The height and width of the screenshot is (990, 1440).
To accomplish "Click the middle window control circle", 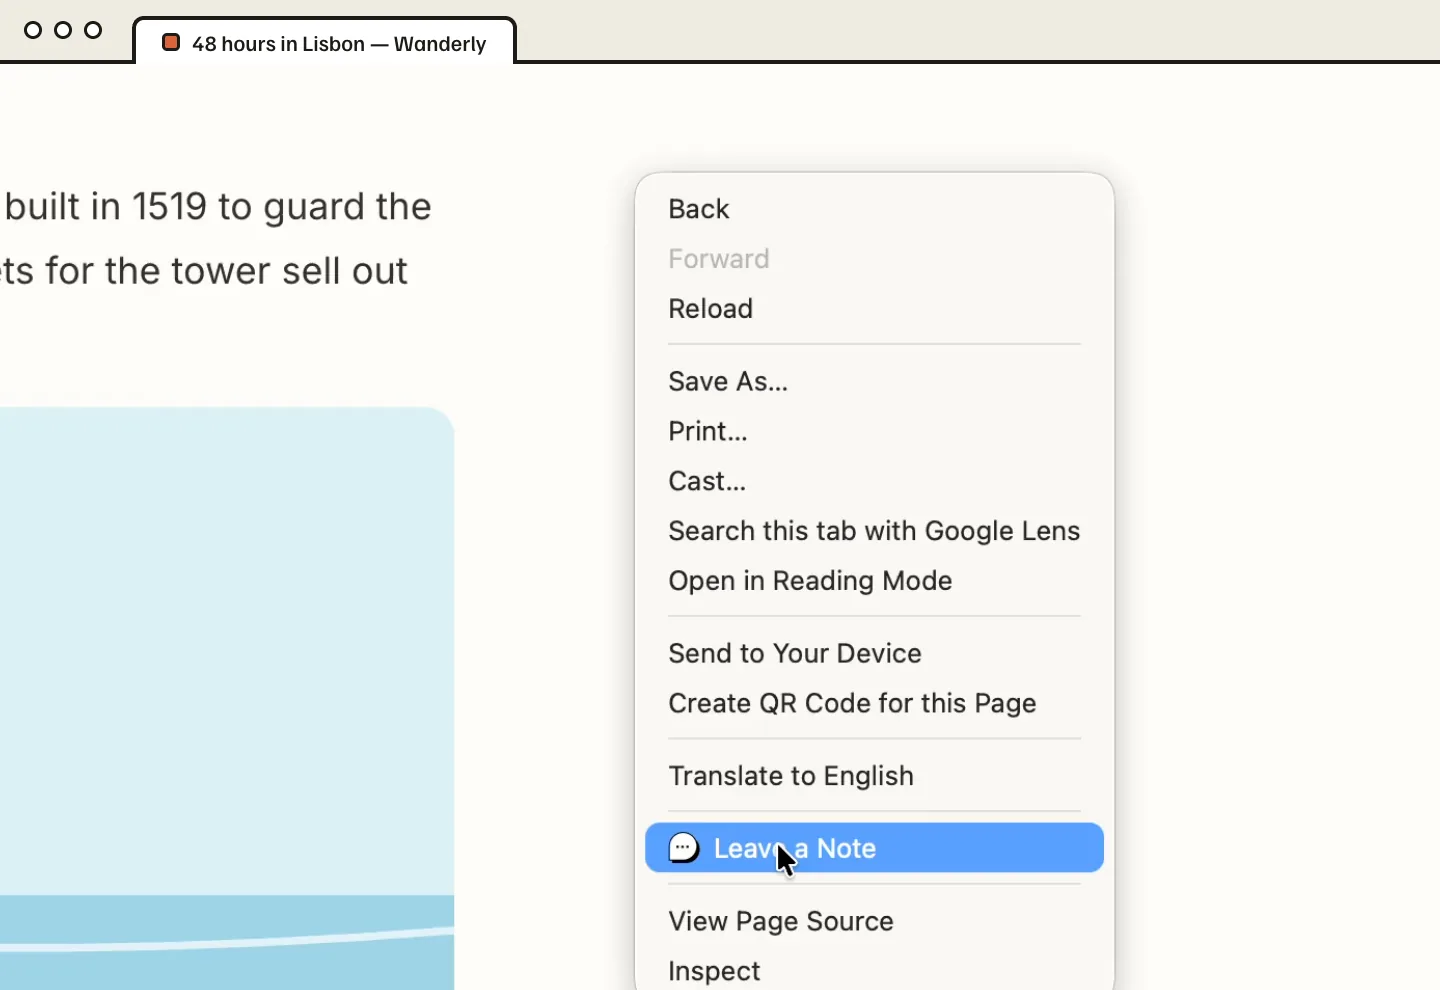I will point(63,30).
